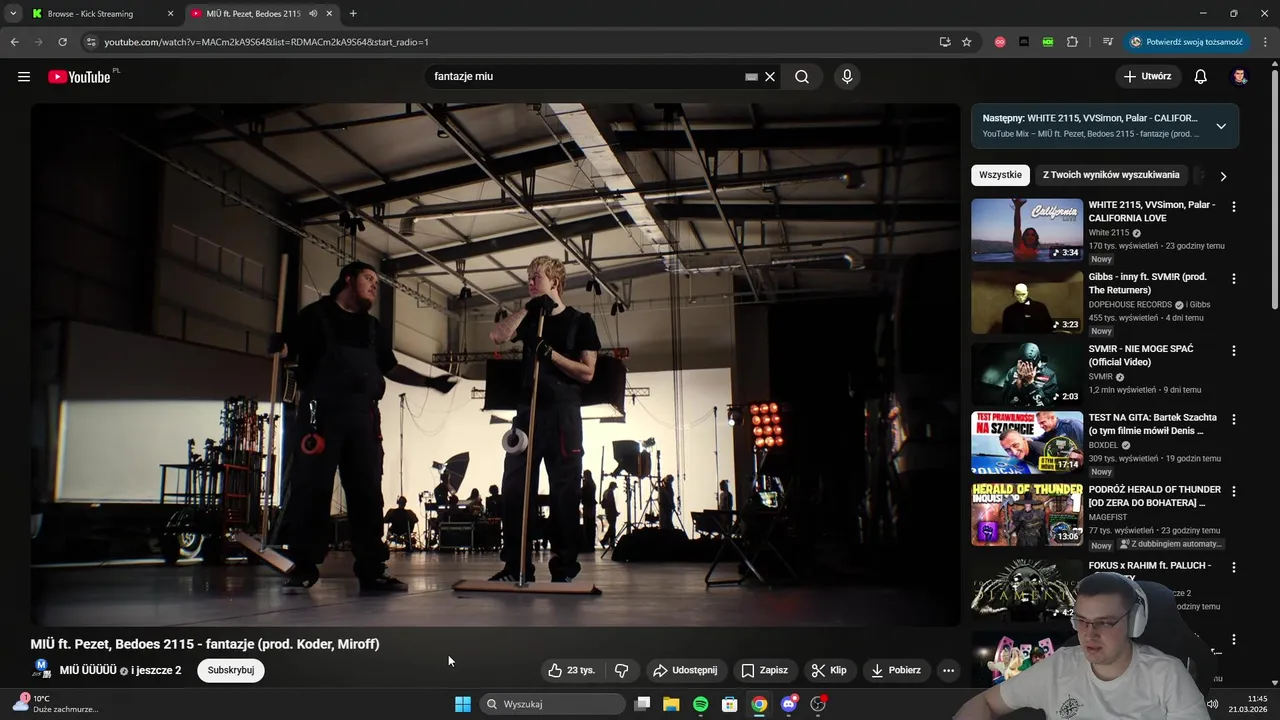1280x720 pixels.
Task: View site information icon in address bar
Action: coord(91,42)
